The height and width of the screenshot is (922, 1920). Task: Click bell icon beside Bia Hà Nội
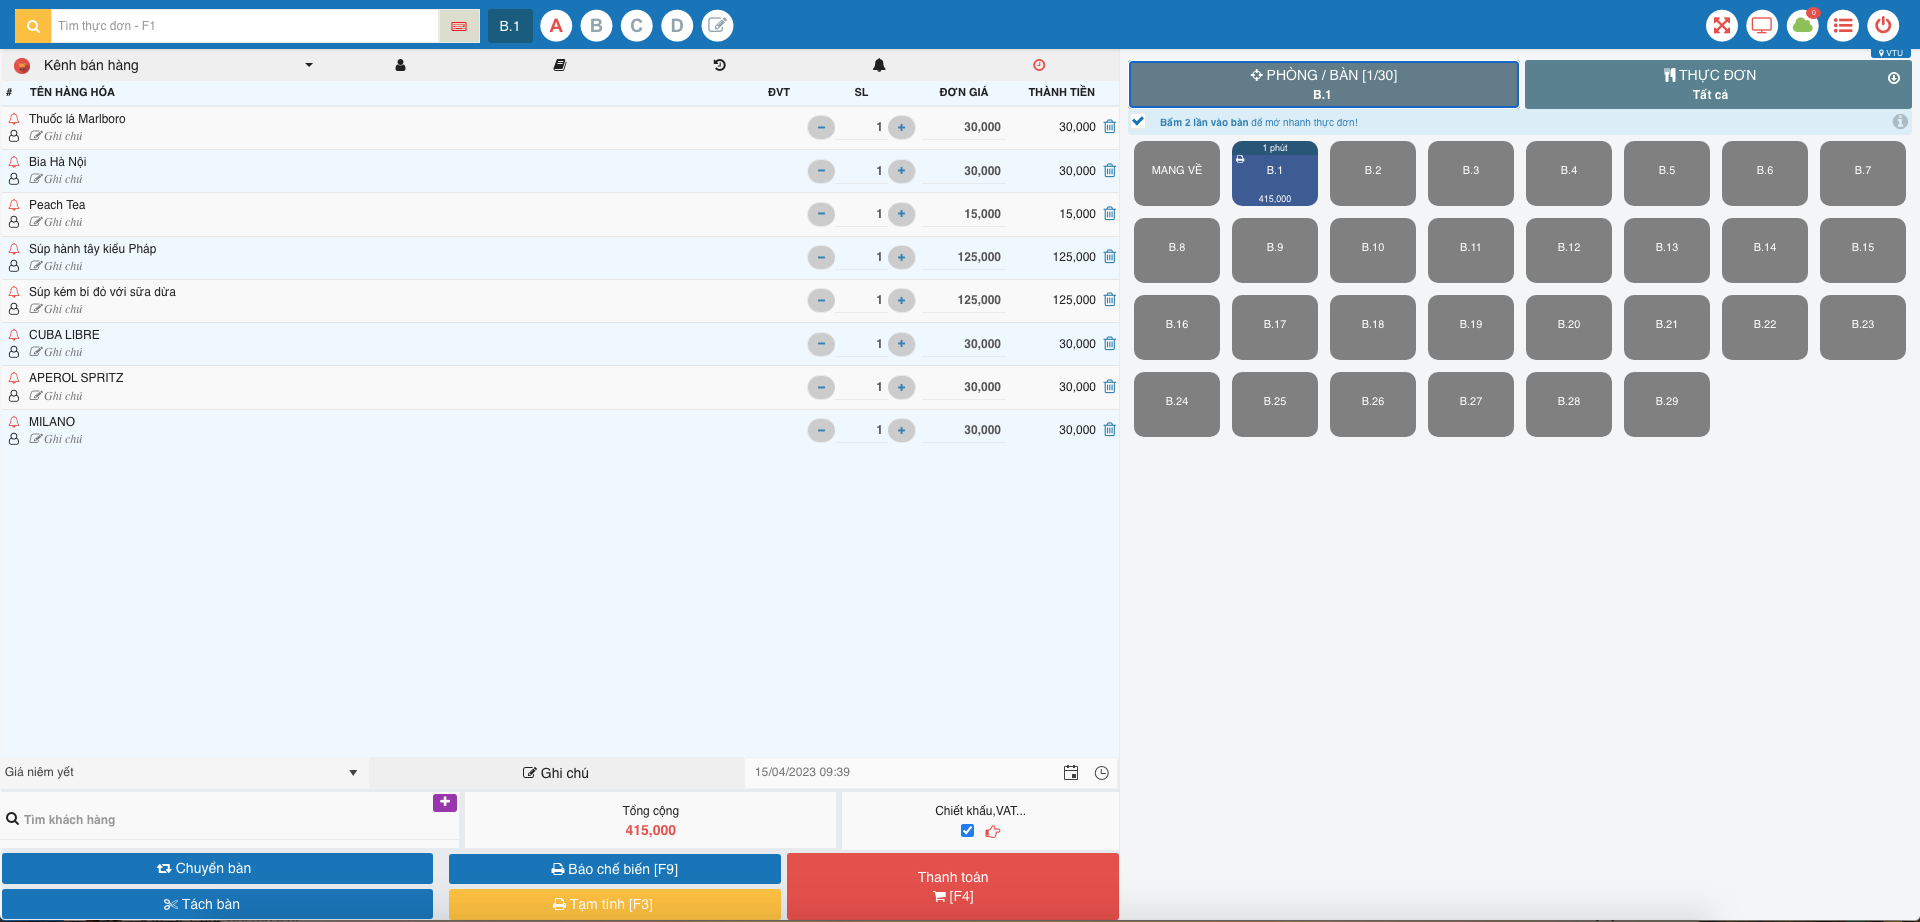click(x=14, y=162)
